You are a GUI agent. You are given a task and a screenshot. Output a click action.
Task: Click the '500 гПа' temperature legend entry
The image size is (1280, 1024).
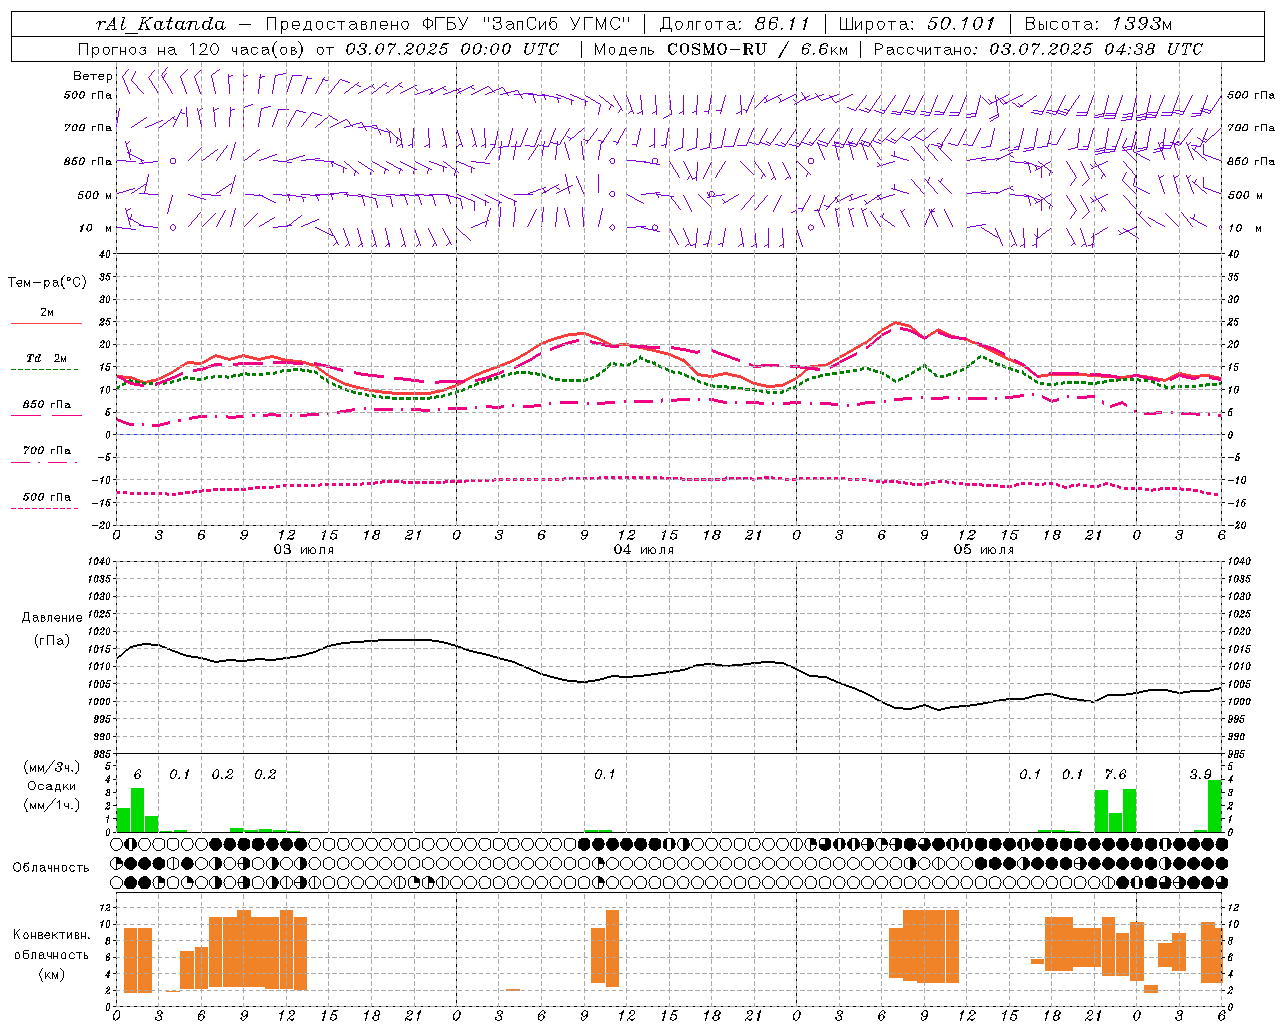47,497
